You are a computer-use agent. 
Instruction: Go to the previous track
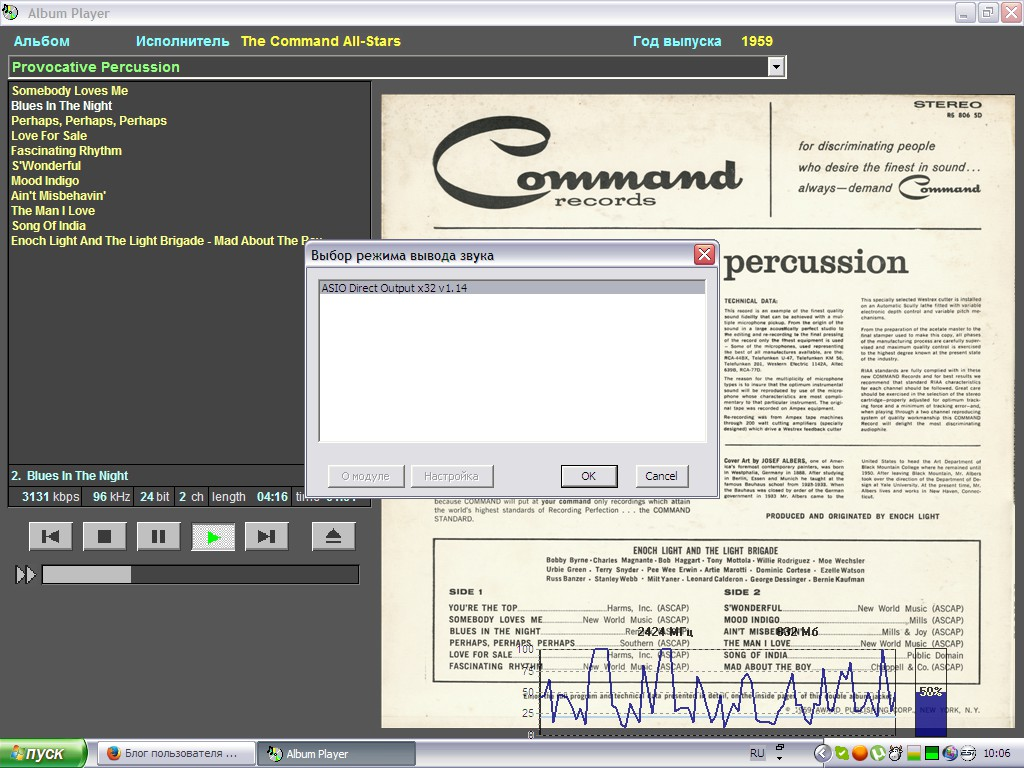pyautogui.click(x=50, y=537)
